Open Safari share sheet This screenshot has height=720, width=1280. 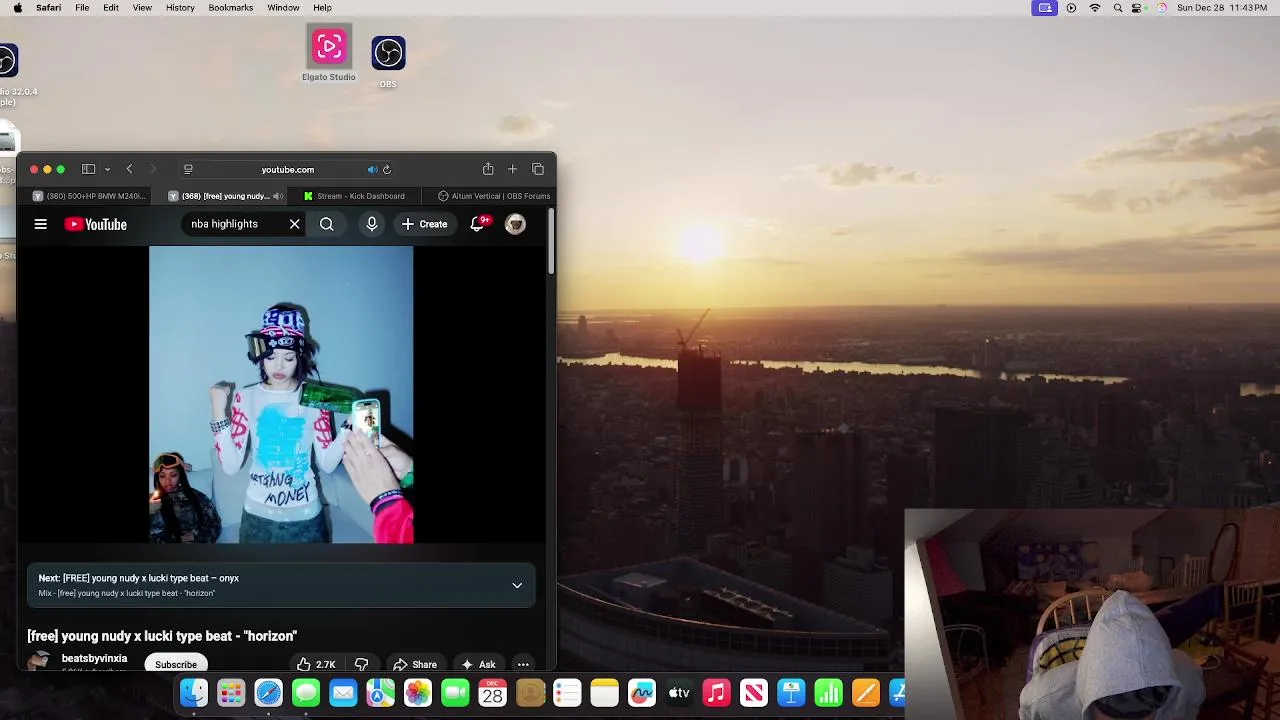pos(488,169)
